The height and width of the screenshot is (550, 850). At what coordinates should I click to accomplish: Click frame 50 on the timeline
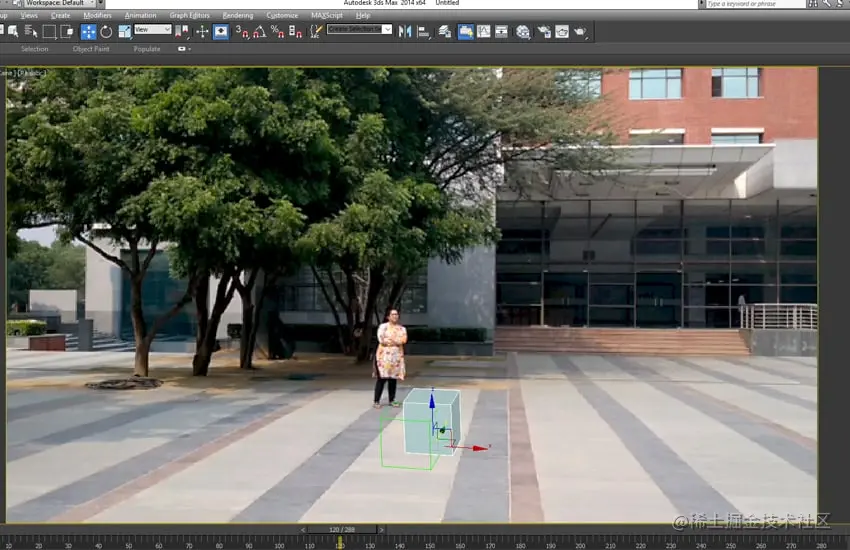point(128,545)
